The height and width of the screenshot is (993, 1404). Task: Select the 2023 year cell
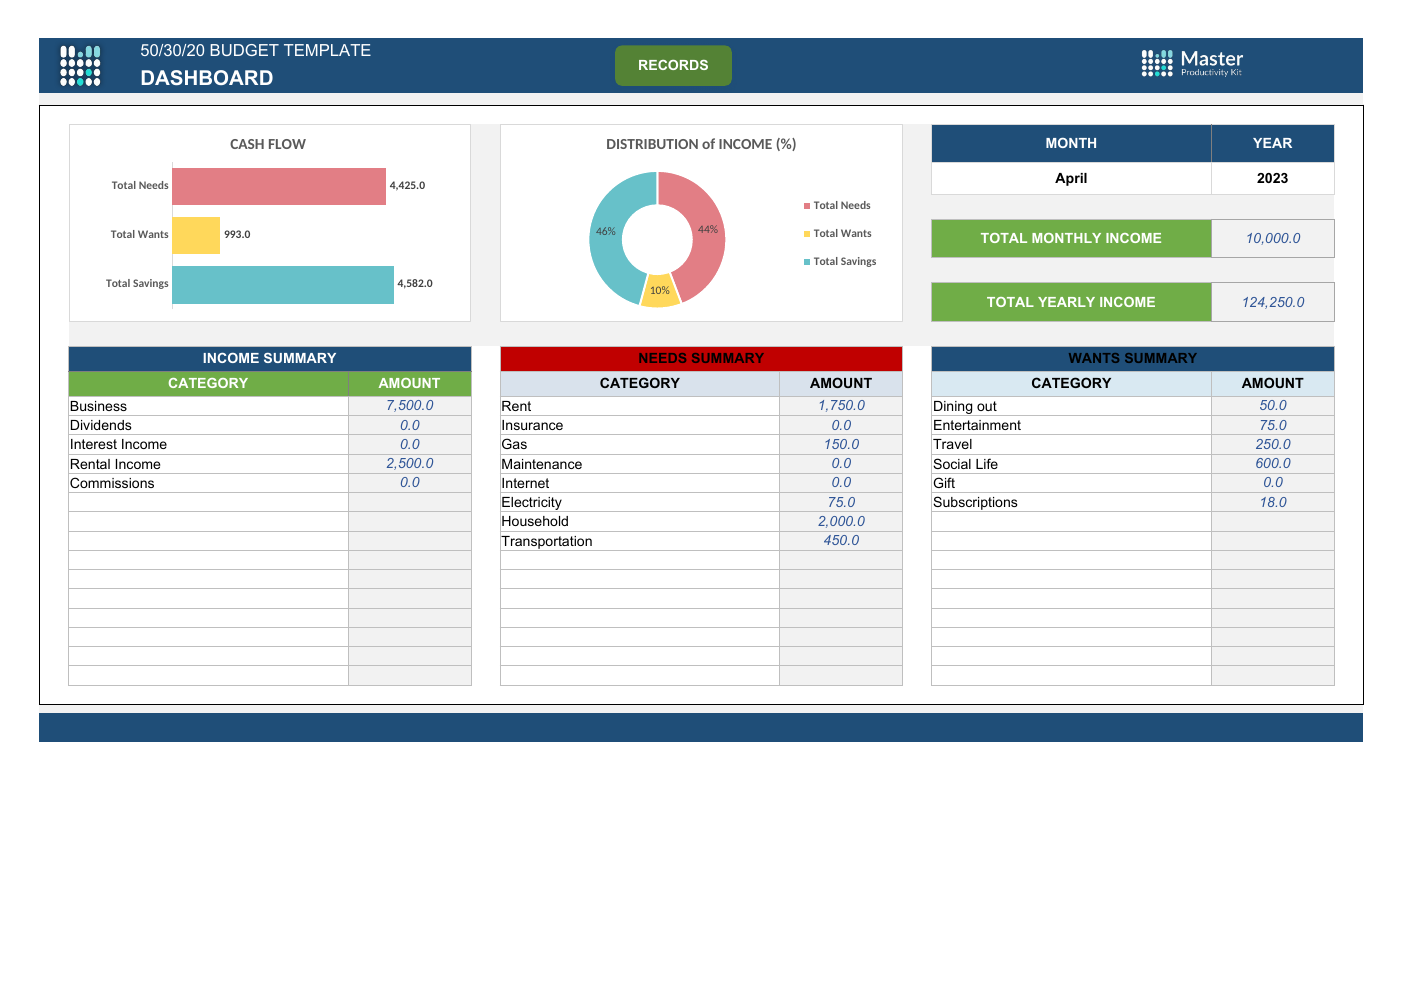point(1272,178)
